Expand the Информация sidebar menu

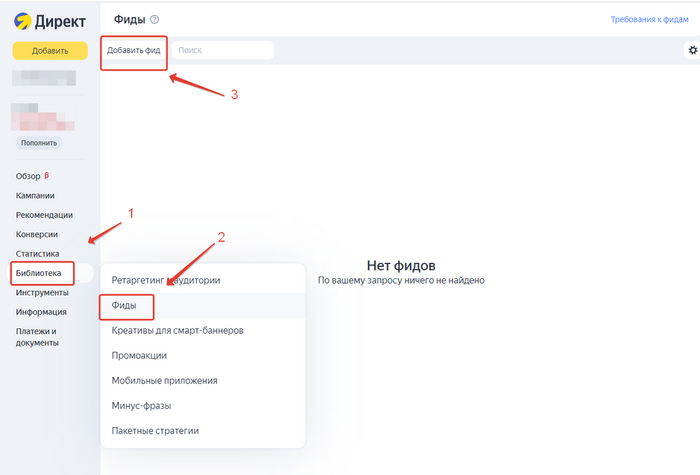click(x=41, y=311)
